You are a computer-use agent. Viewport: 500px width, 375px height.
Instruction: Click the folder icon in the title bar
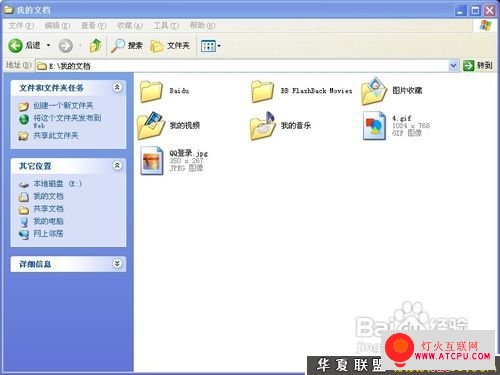(x=8, y=10)
